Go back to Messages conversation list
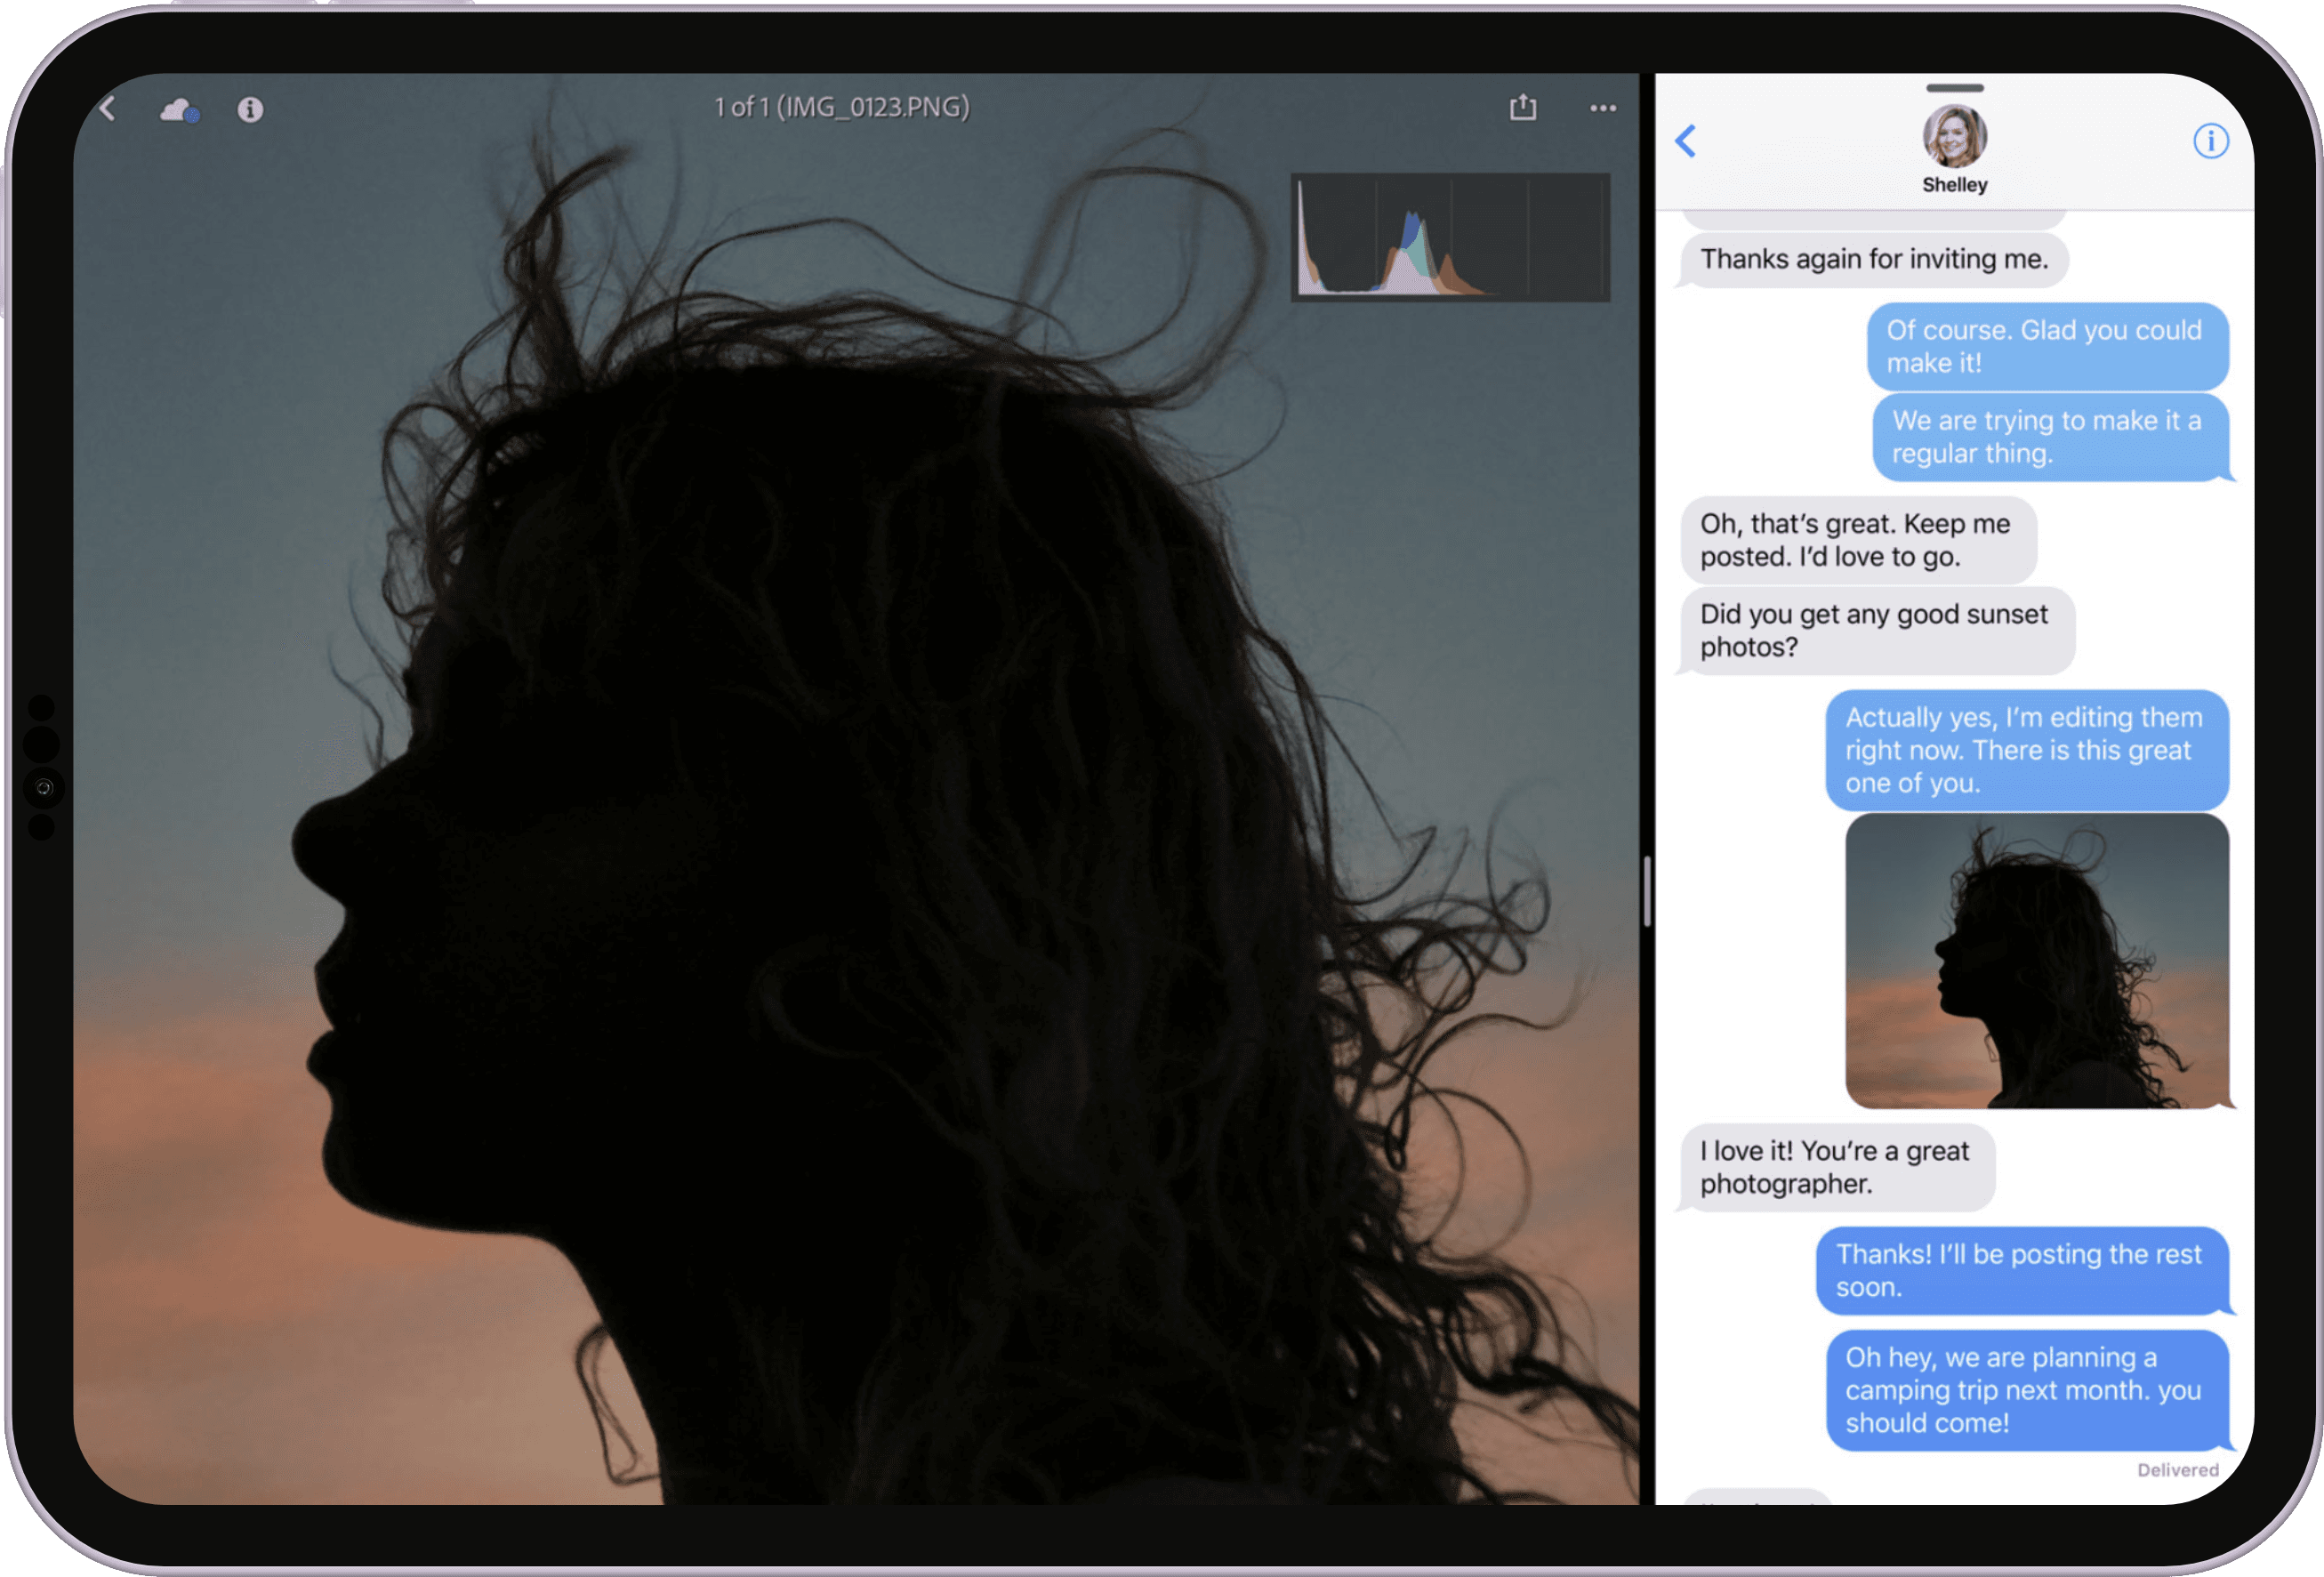2324x1577 pixels. (x=1686, y=141)
